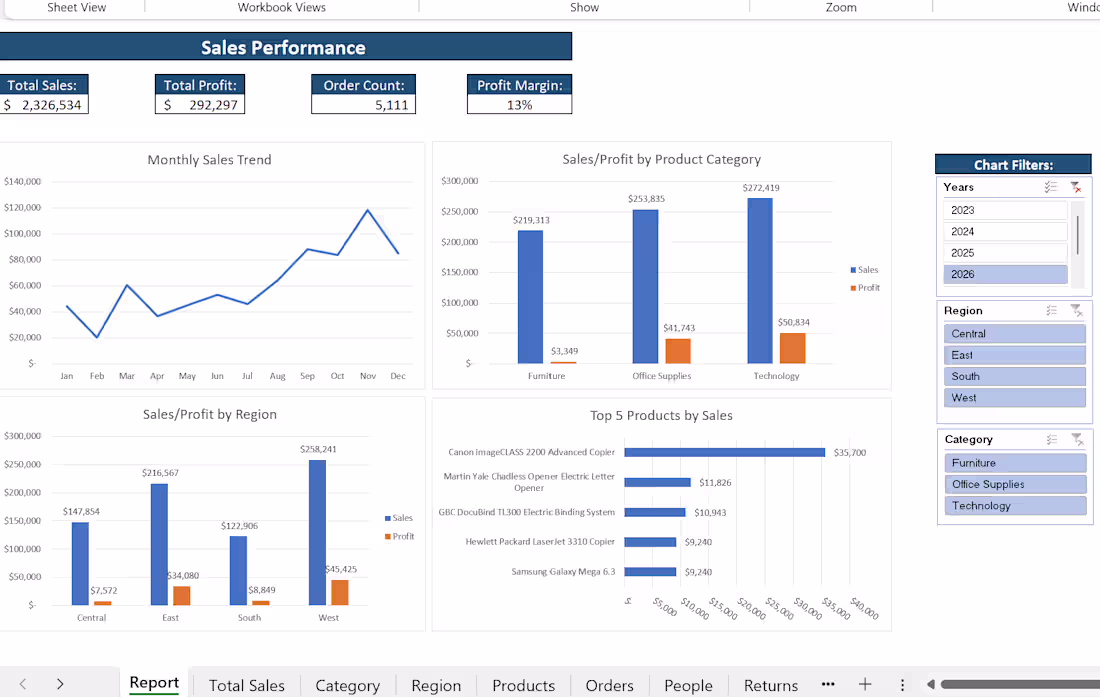Click the Sheet View ribbon group label
The width and height of the screenshot is (1100, 697).
(76, 7)
